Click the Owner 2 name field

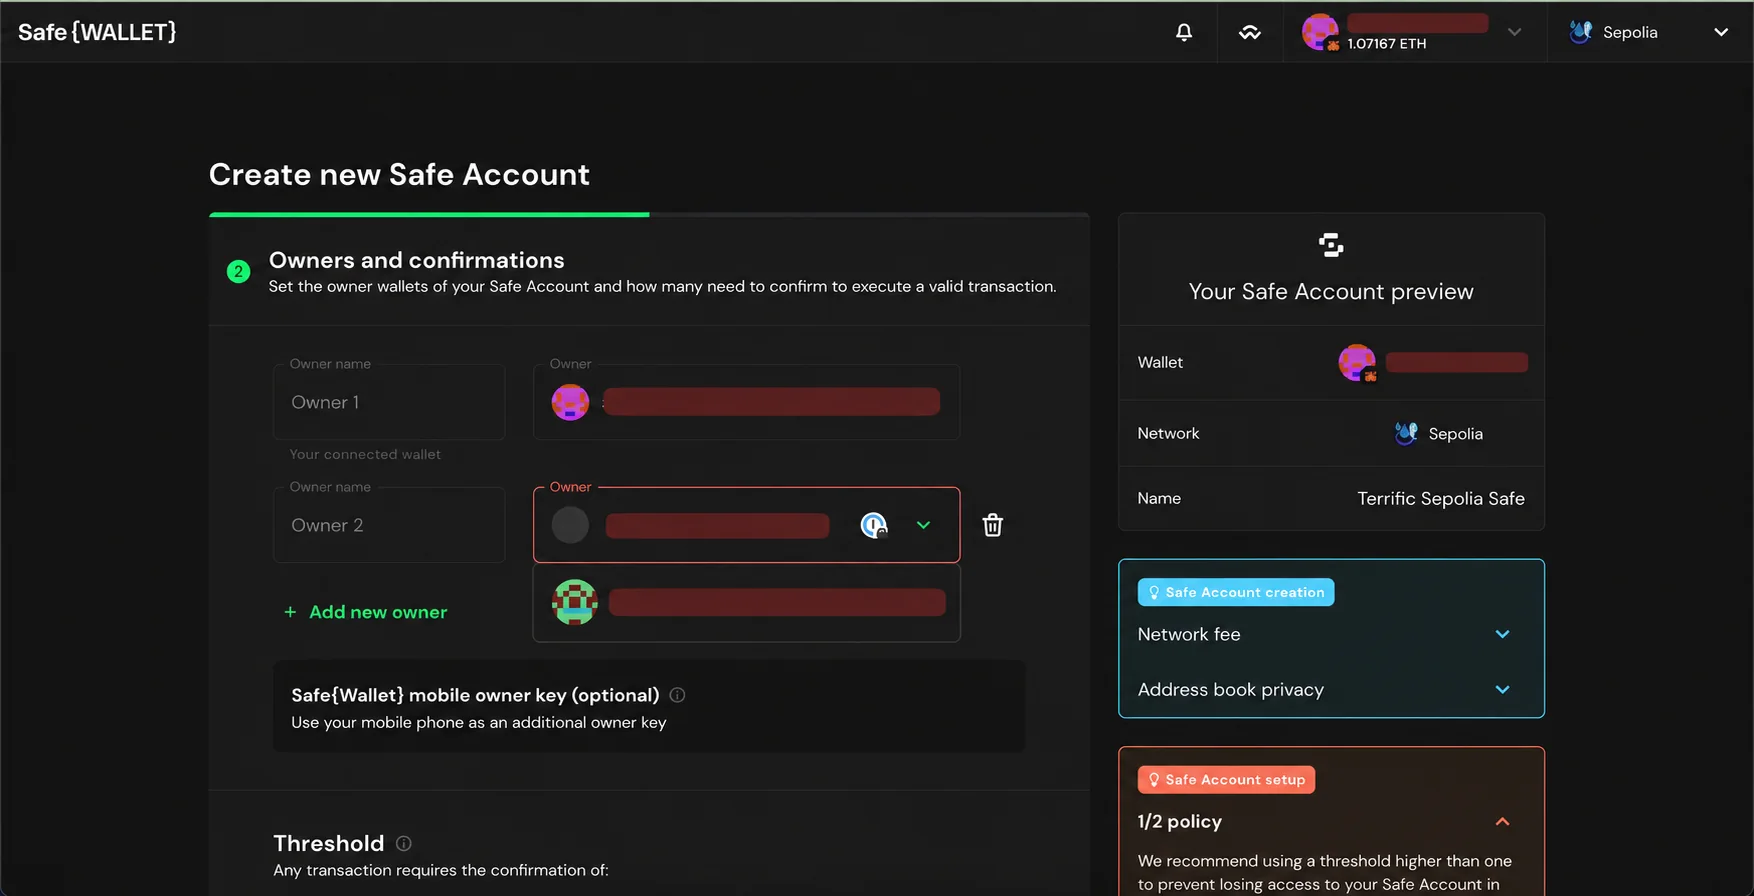click(389, 525)
